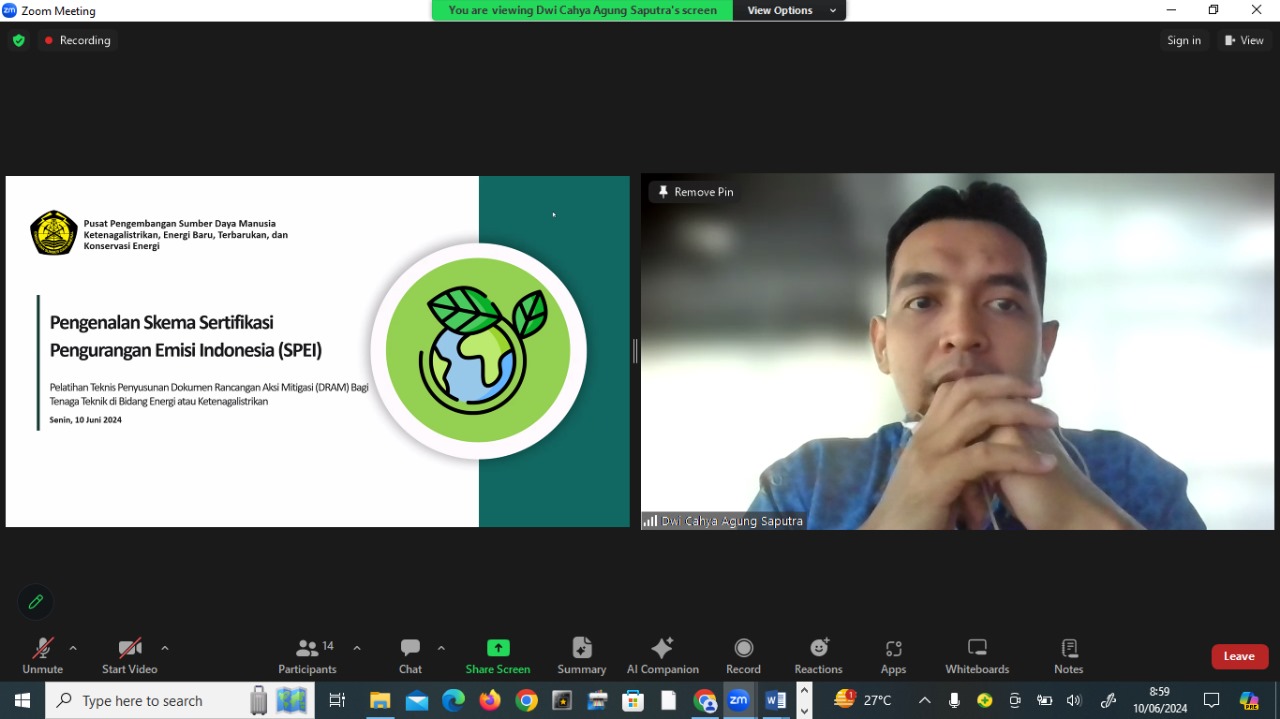Open the Windows notification center
This screenshot has height=719, width=1280.
pos(1212,701)
